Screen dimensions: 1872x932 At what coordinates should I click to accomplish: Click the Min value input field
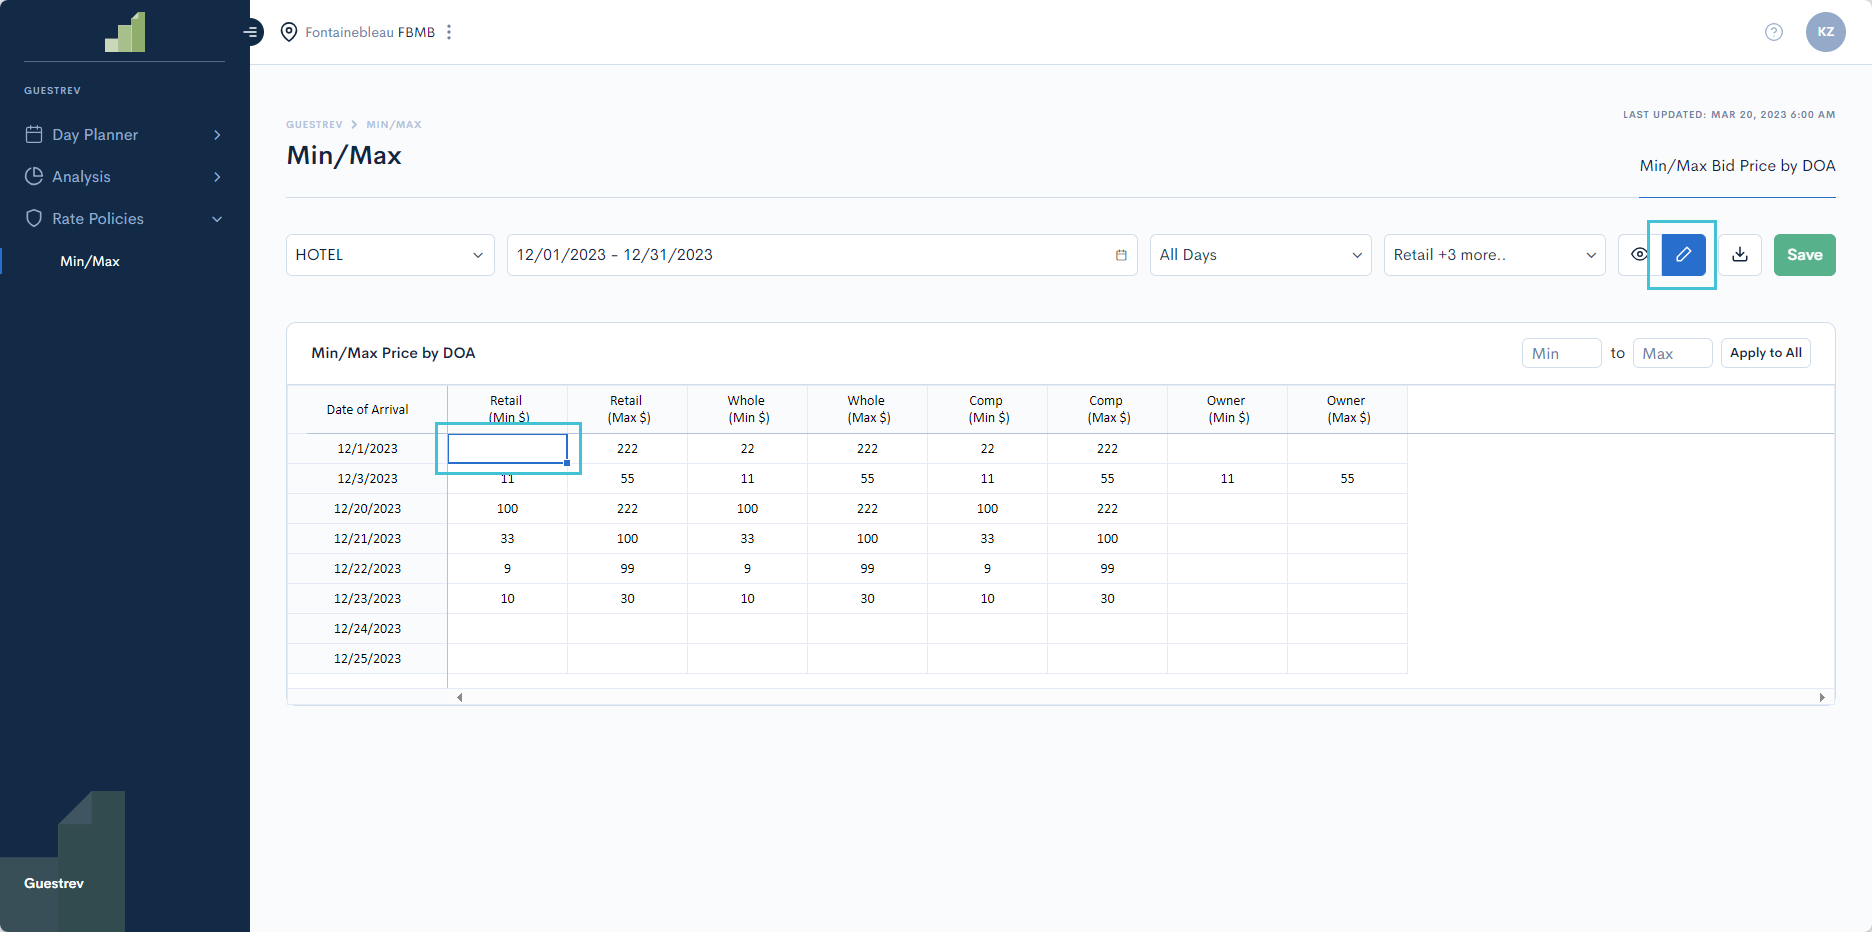pyautogui.click(x=1561, y=353)
